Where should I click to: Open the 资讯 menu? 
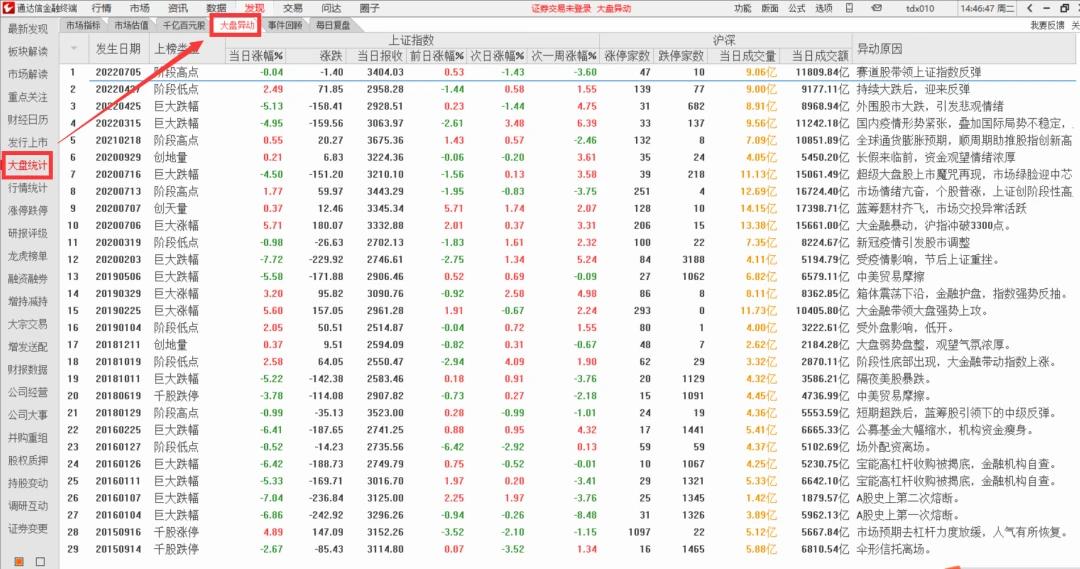(x=178, y=8)
